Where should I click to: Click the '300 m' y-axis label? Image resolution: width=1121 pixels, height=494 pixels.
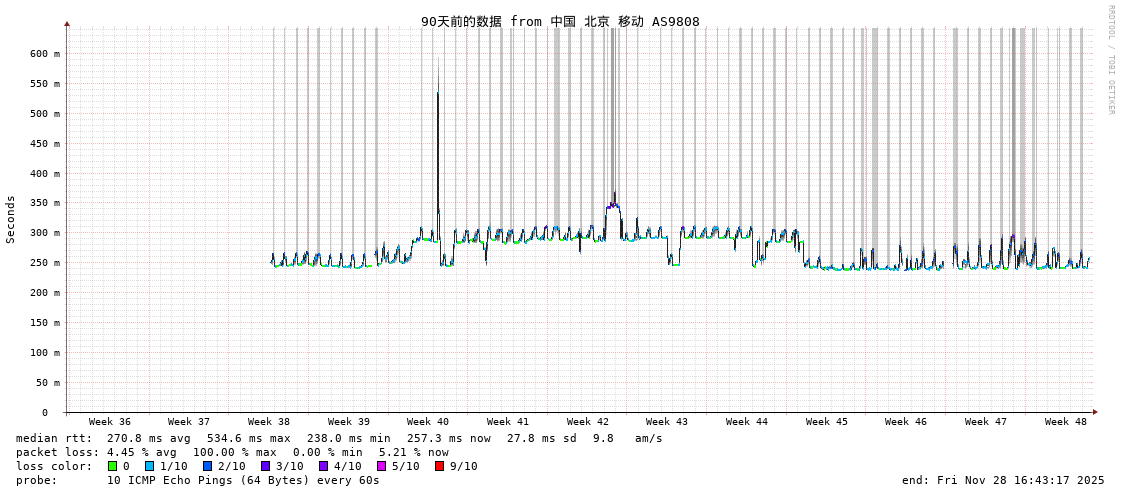click(46, 233)
